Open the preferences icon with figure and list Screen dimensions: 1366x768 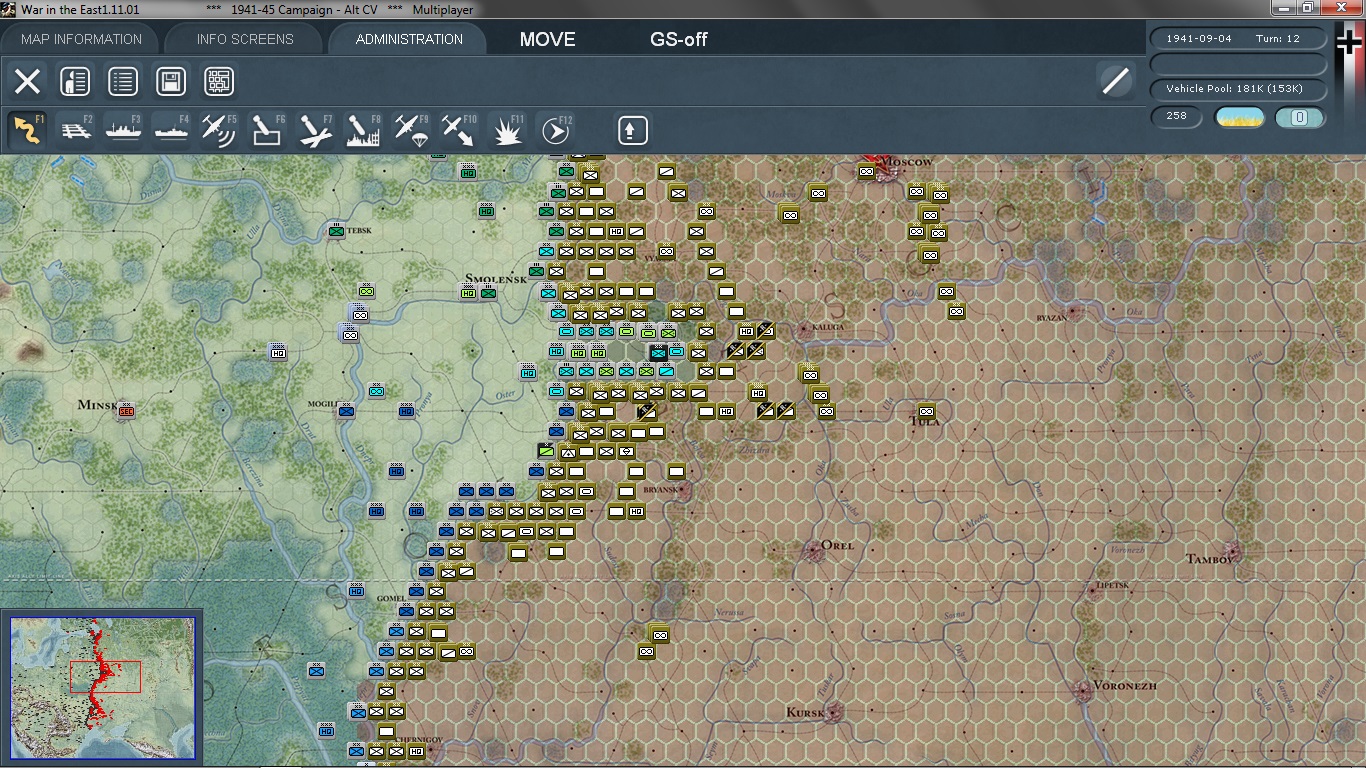click(75, 82)
